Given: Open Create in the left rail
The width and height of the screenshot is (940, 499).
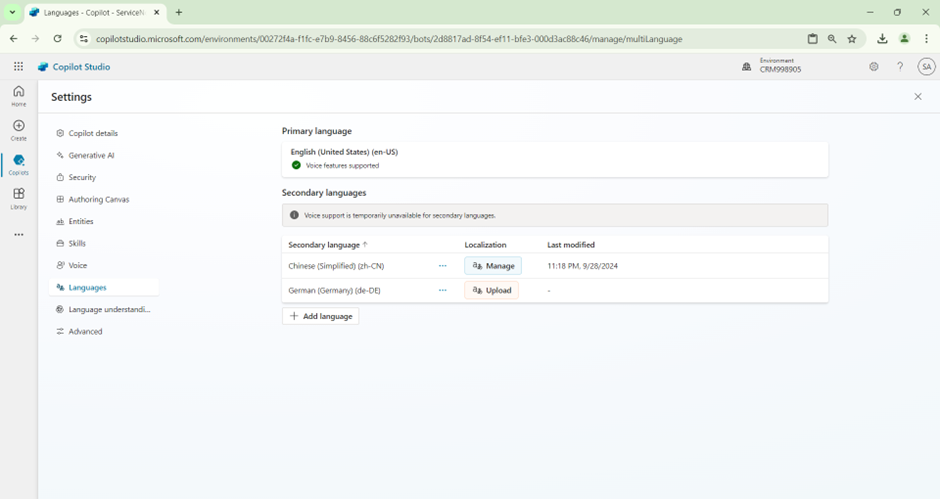Looking at the screenshot, I should tap(18, 130).
